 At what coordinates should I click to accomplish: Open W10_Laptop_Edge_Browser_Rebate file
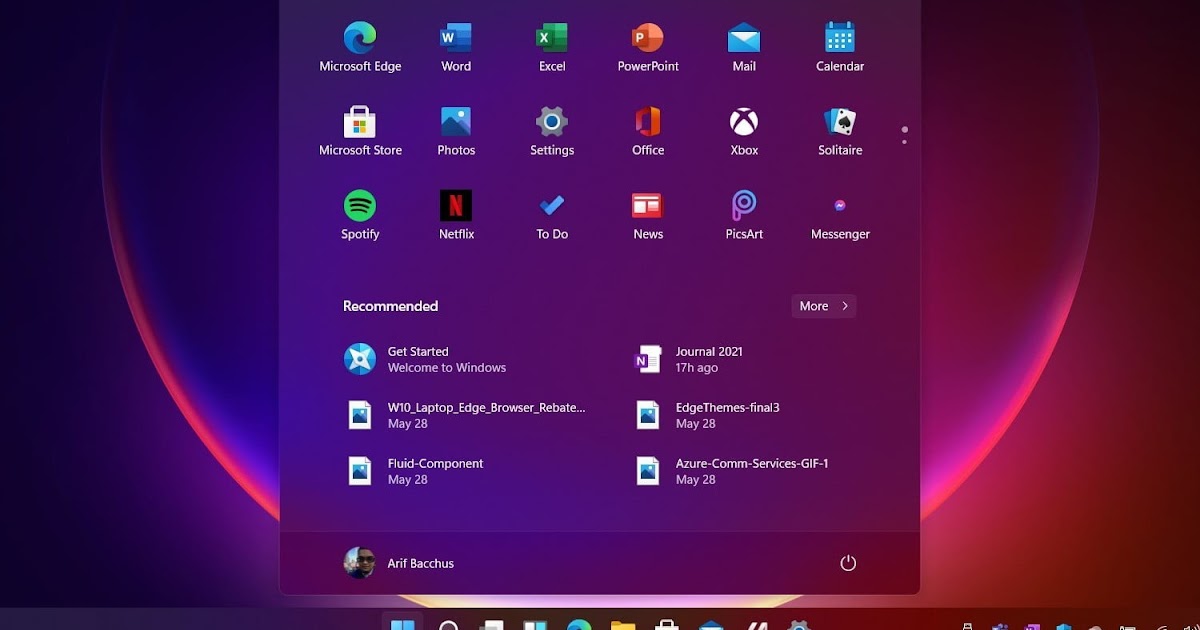coord(466,415)
